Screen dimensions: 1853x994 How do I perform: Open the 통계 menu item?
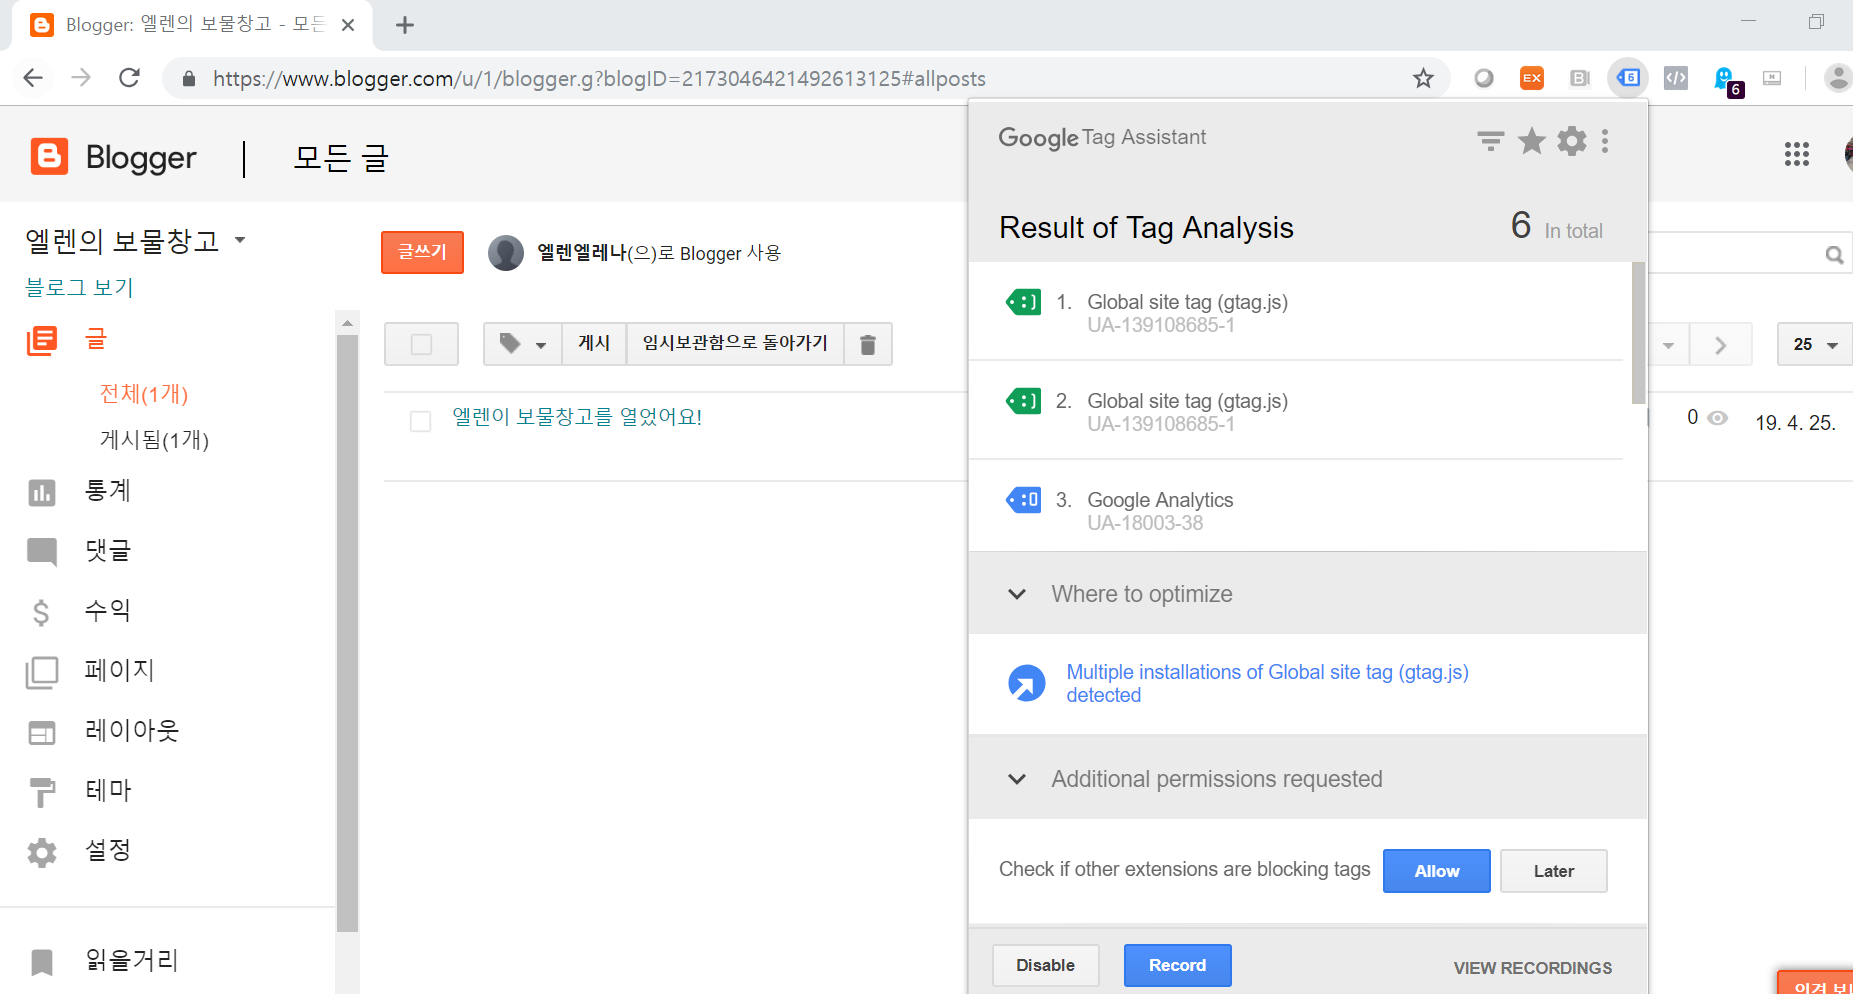click(x=108, y=491)
